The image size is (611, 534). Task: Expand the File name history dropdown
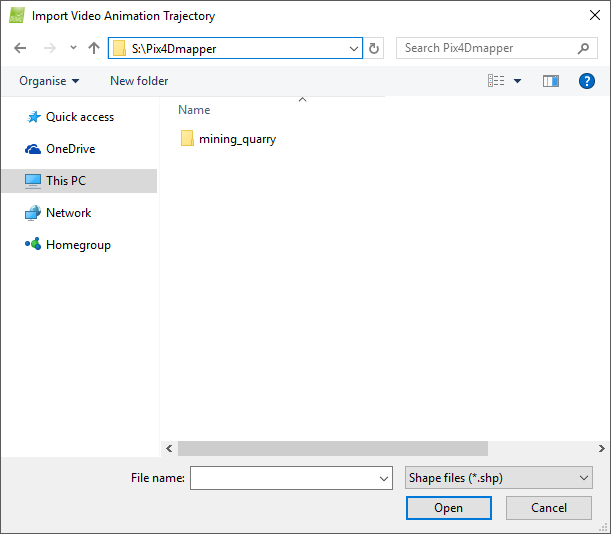(385, 479)
